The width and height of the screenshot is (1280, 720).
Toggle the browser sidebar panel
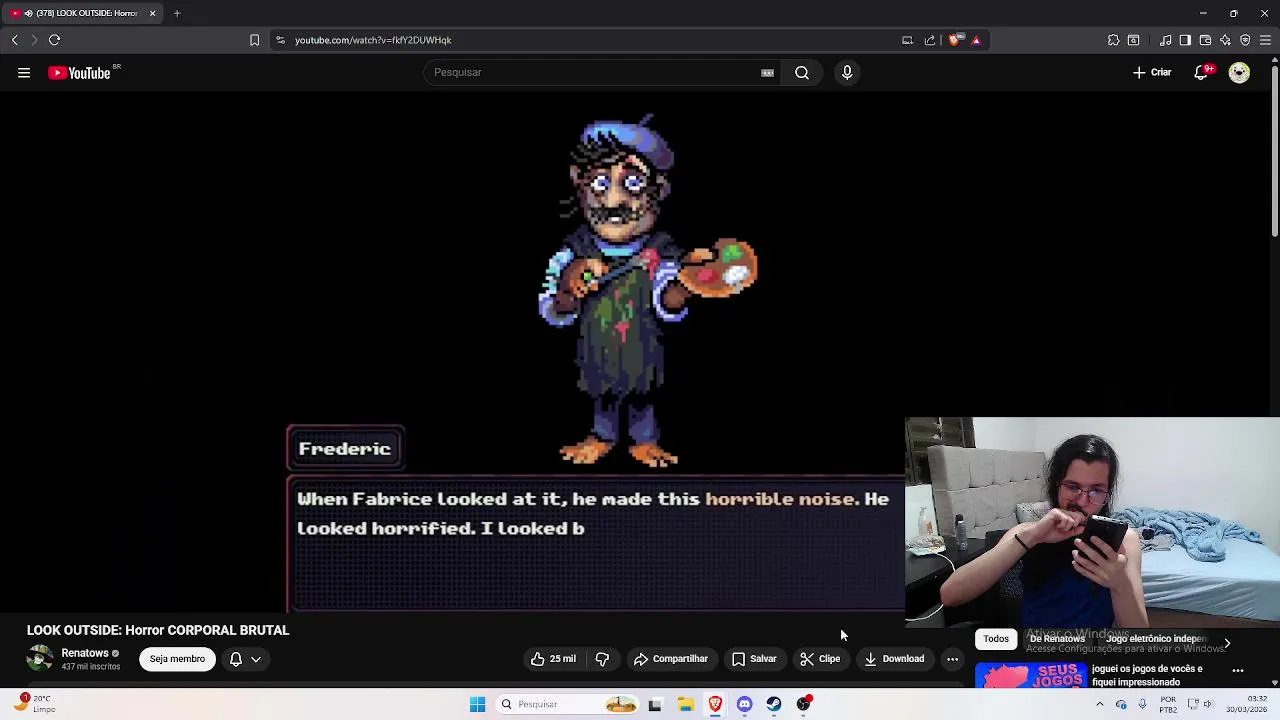[x=1185, y=40]
